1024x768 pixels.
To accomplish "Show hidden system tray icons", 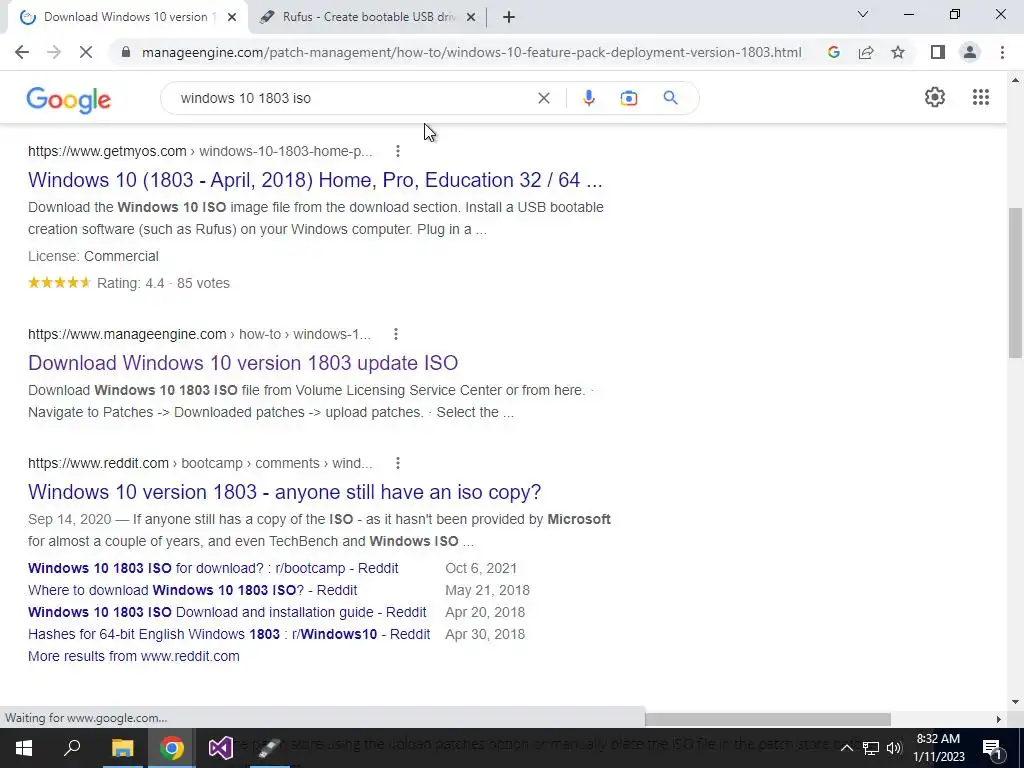I will click(x=846, y=748).
